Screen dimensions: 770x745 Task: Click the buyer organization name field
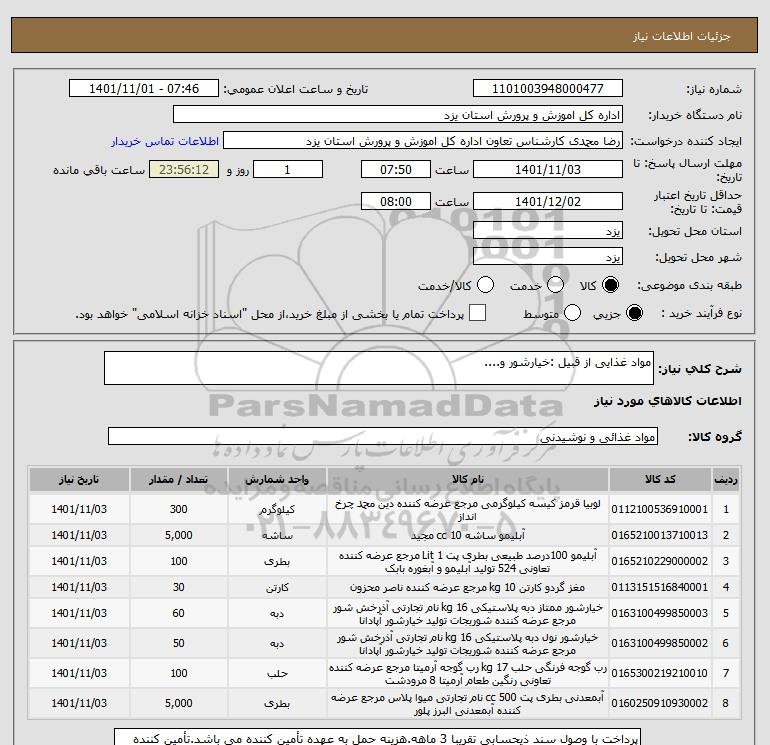[x=398, y=115]
